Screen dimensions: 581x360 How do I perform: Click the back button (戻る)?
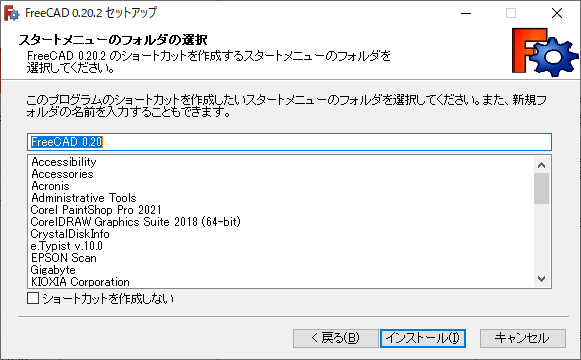coord(335,338)
